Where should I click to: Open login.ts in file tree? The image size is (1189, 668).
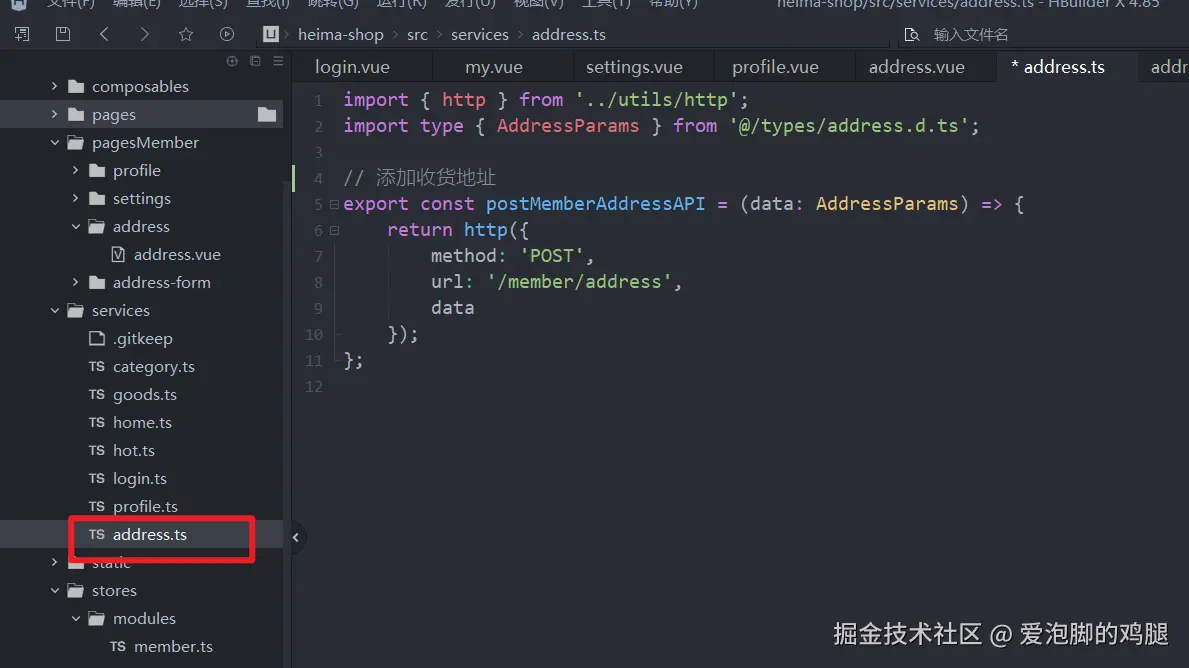140,478
